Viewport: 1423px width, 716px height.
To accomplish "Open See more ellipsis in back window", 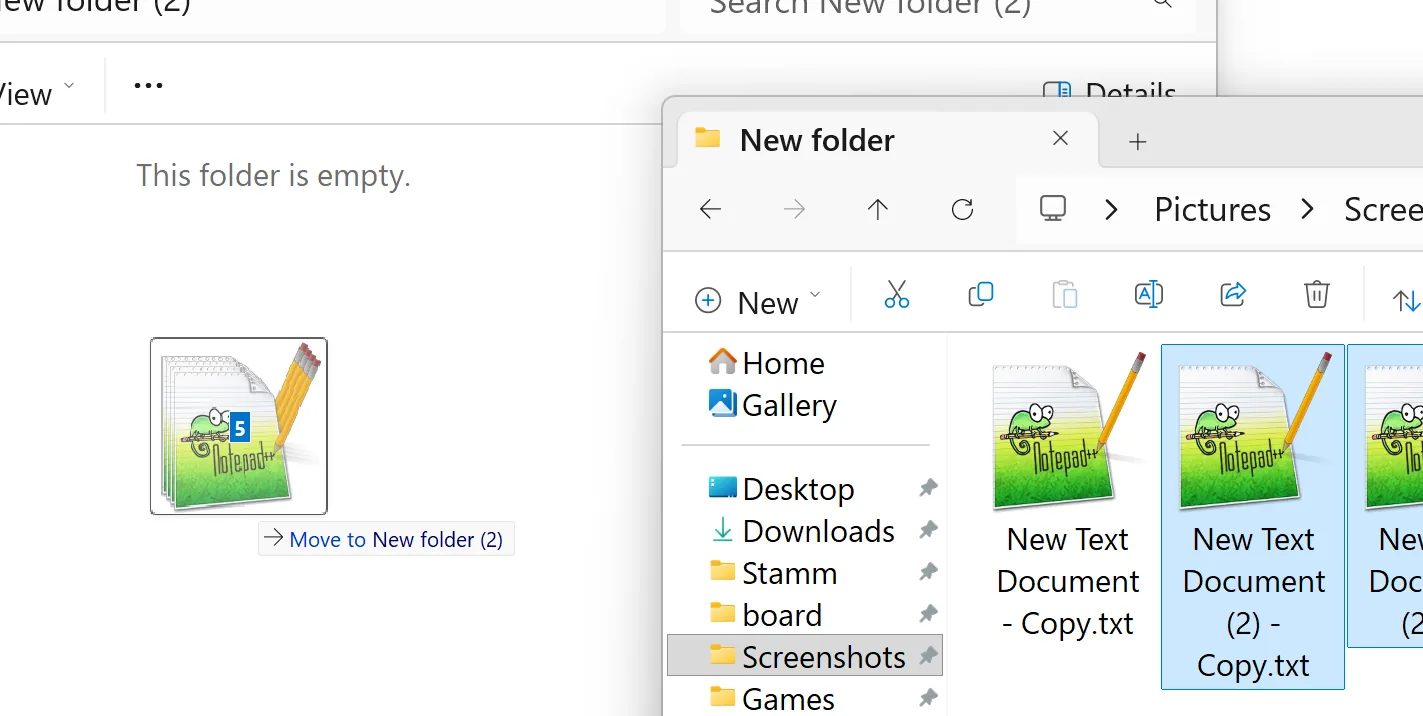I will click(x=148, y=86).
